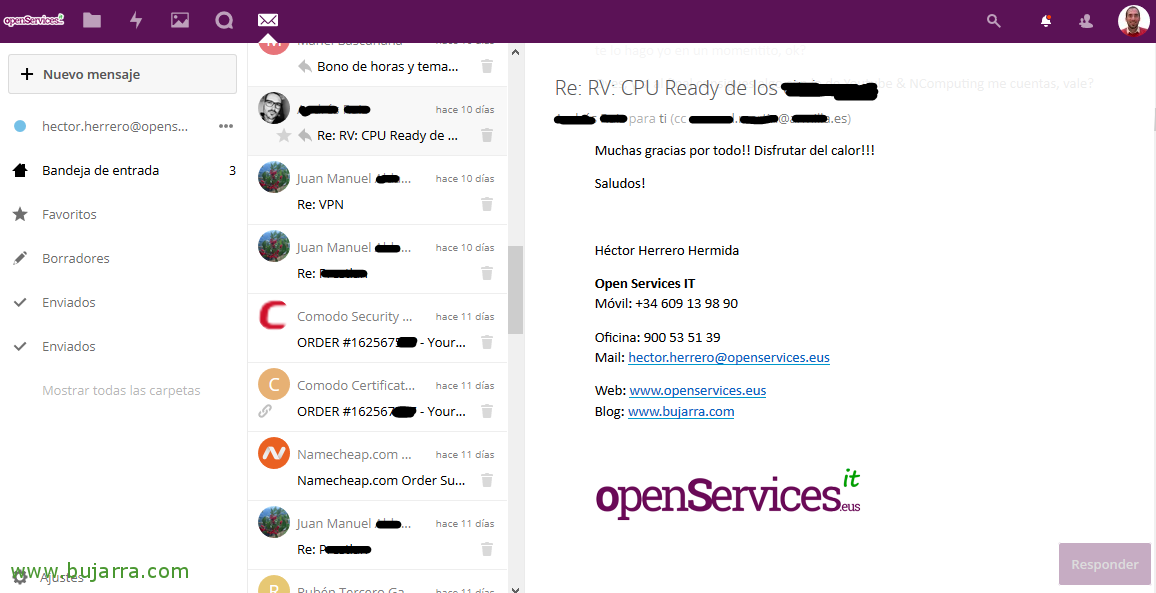Open the notifications bell icon

pyautogui.click(x=1046, y=20)
